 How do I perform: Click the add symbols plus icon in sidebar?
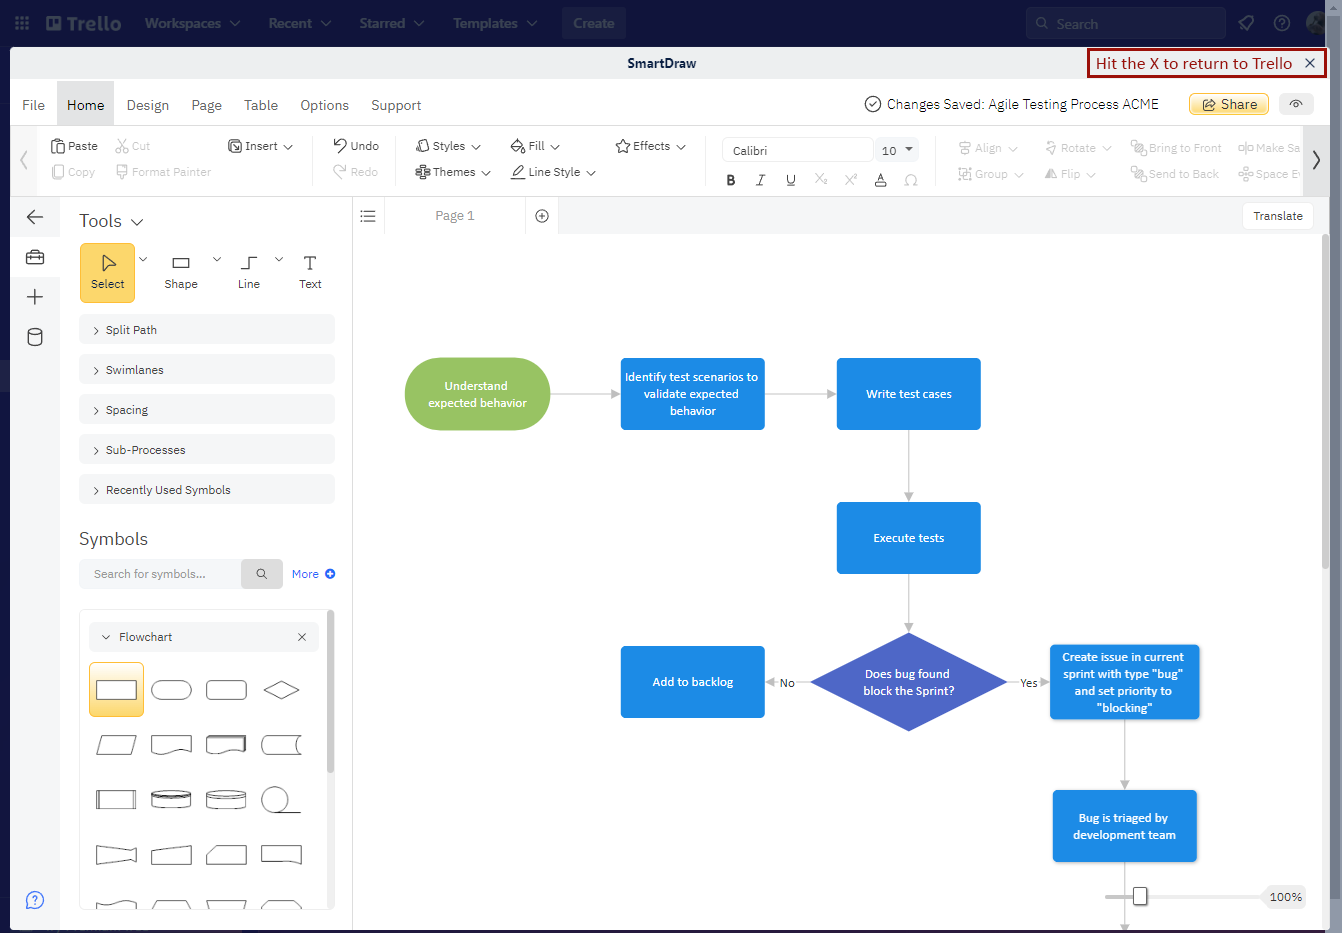[35, 296]
